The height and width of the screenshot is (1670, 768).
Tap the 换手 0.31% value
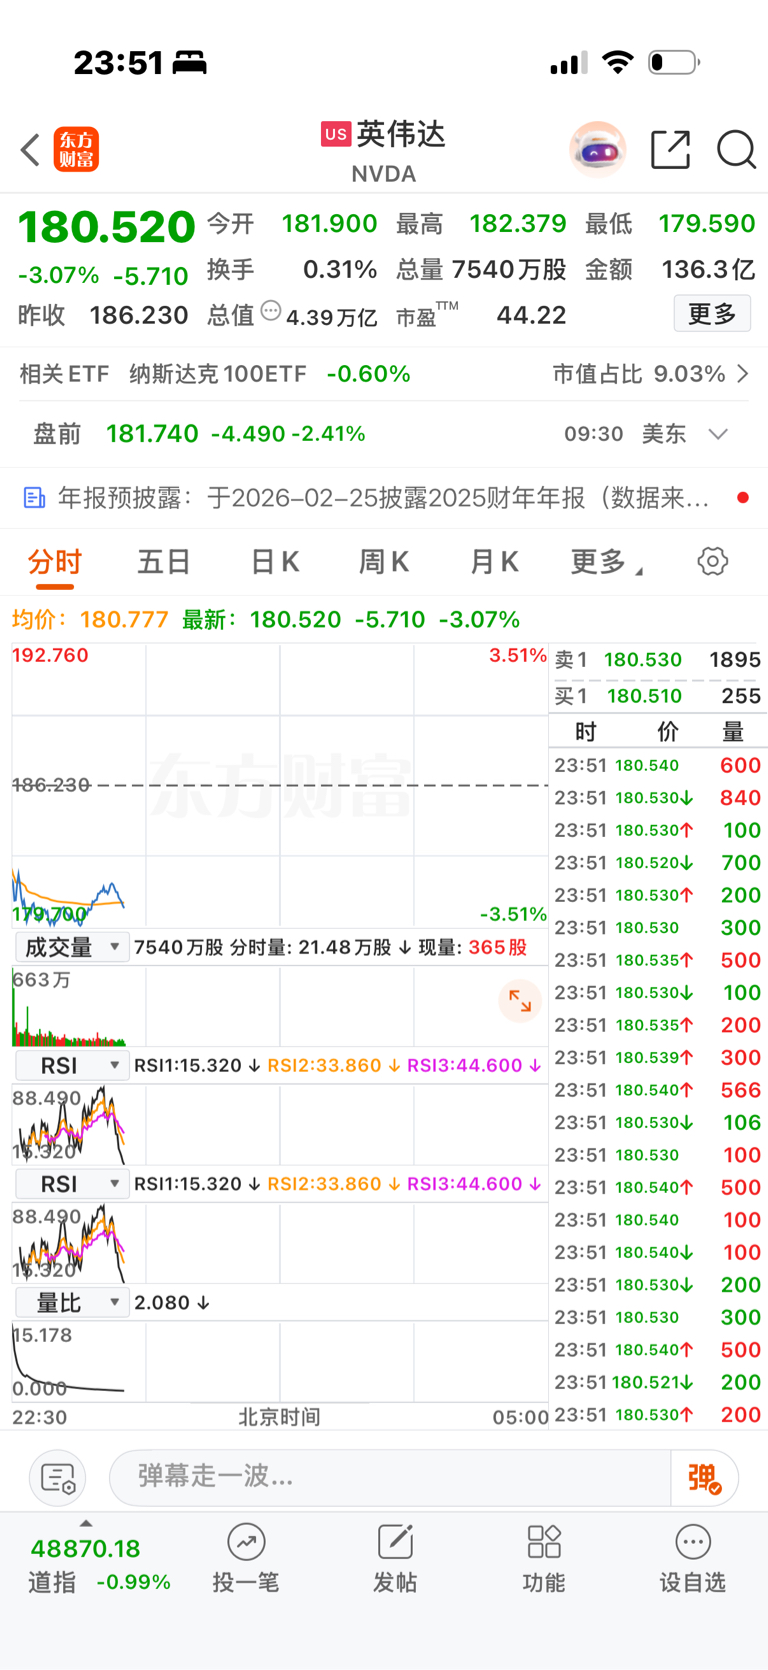340,270
